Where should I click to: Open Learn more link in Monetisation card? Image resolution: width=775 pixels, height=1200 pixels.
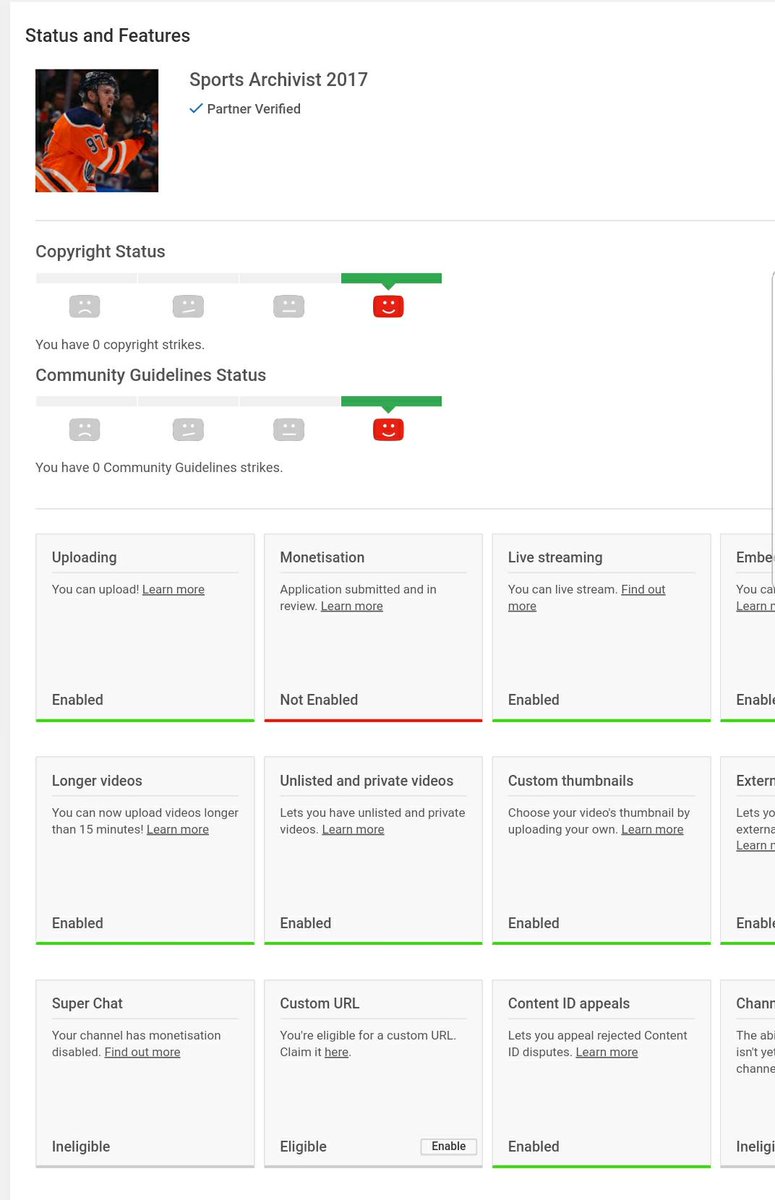click(352, 606)
